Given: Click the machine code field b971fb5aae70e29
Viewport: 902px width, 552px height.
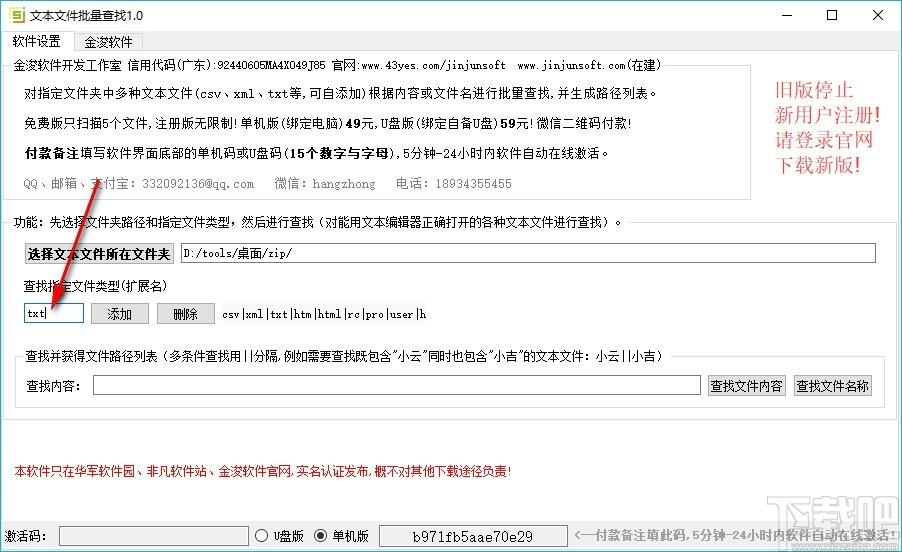Looking at the screenshot, I should pos(472,536).
